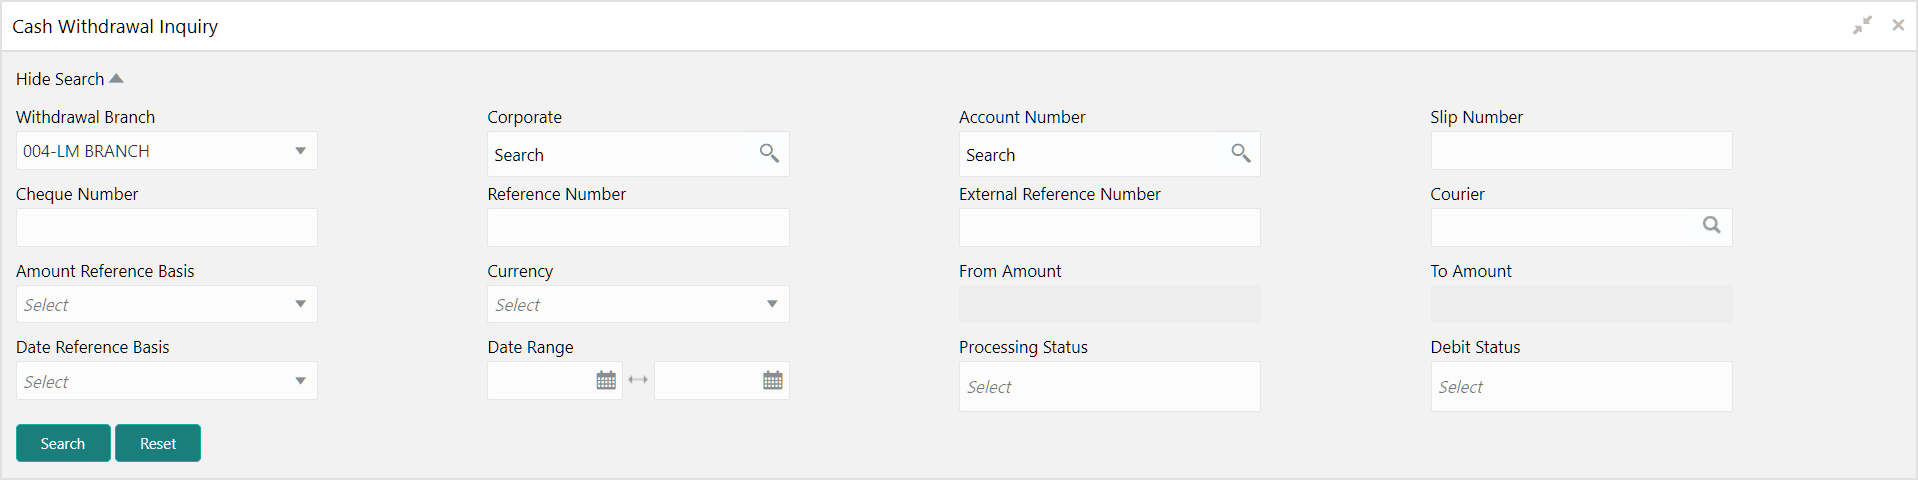Open the Debit Status select field
The image size is (1918, 480).
(x=1581, y=387)
